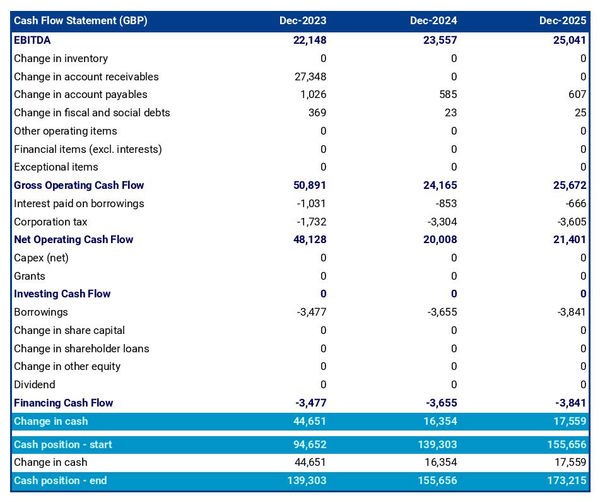The image size is (600, 502).
Task: Select the Cash Flow Statement (GBP) title
Action: point(79,21)
